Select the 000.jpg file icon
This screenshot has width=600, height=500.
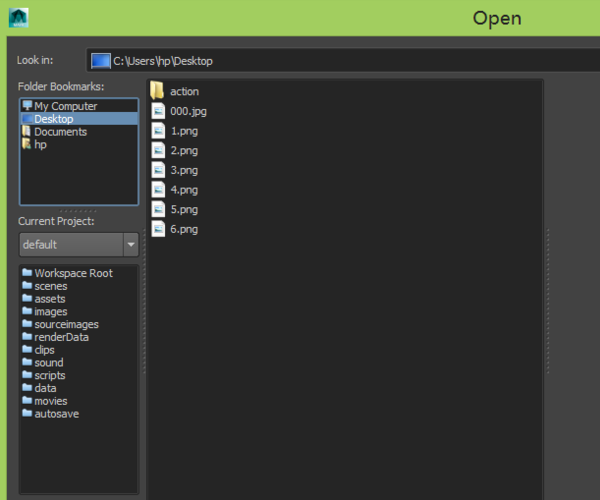(157, 111)
